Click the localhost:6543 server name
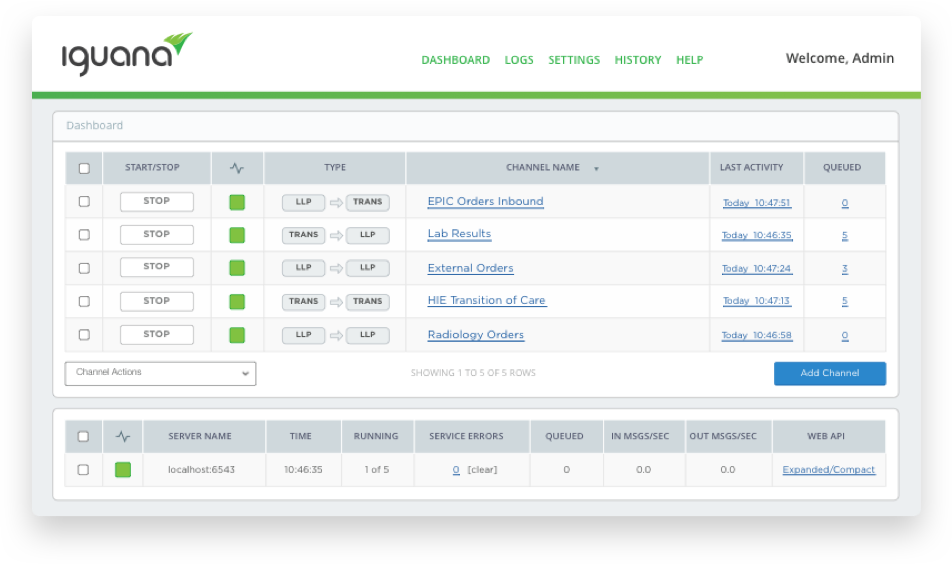Image resolution: width=952 pixels, height=564 pixels. (x=201, y=470)
